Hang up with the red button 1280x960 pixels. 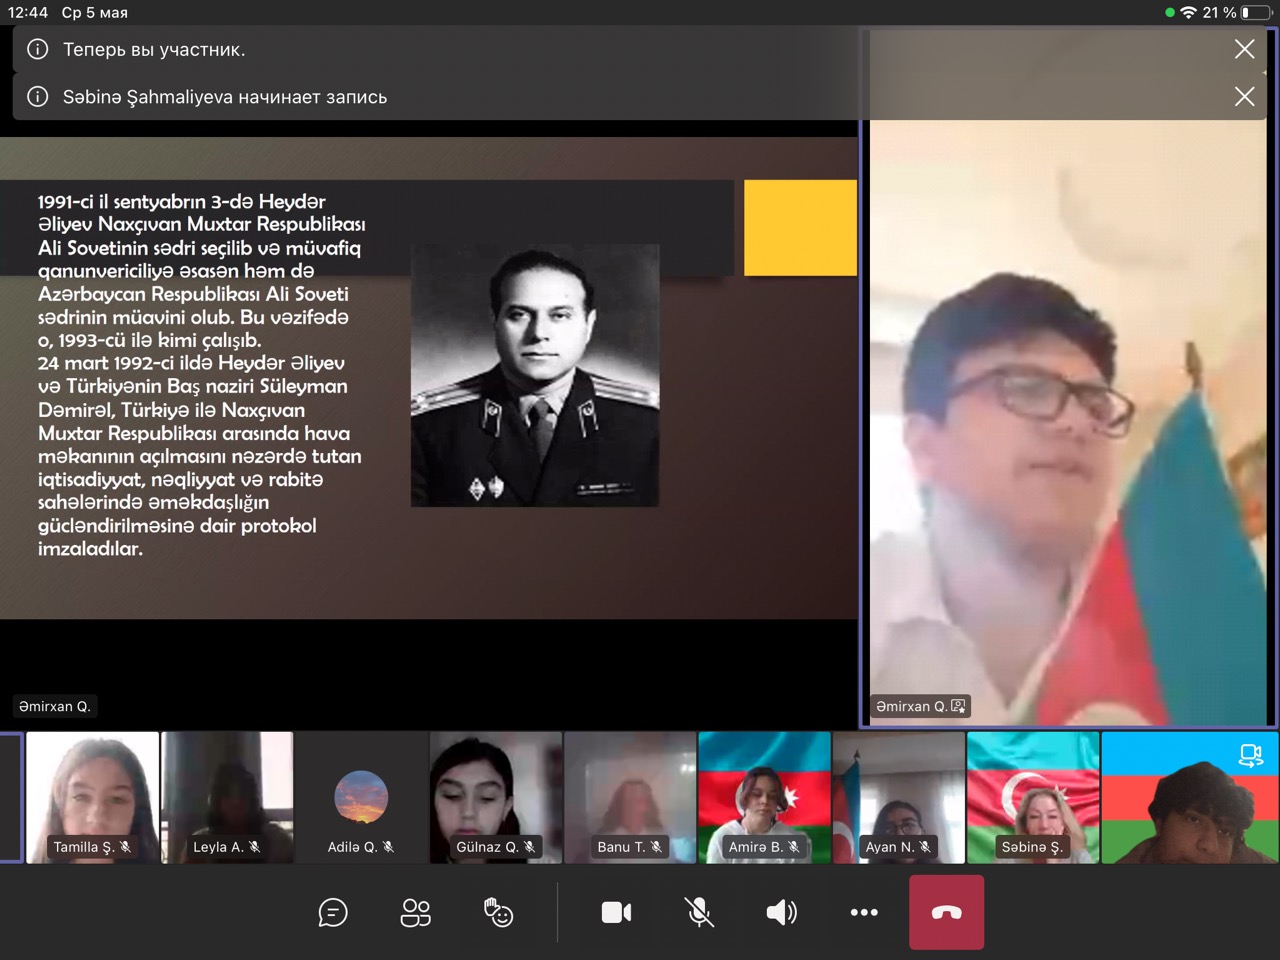tap(946, 912)
